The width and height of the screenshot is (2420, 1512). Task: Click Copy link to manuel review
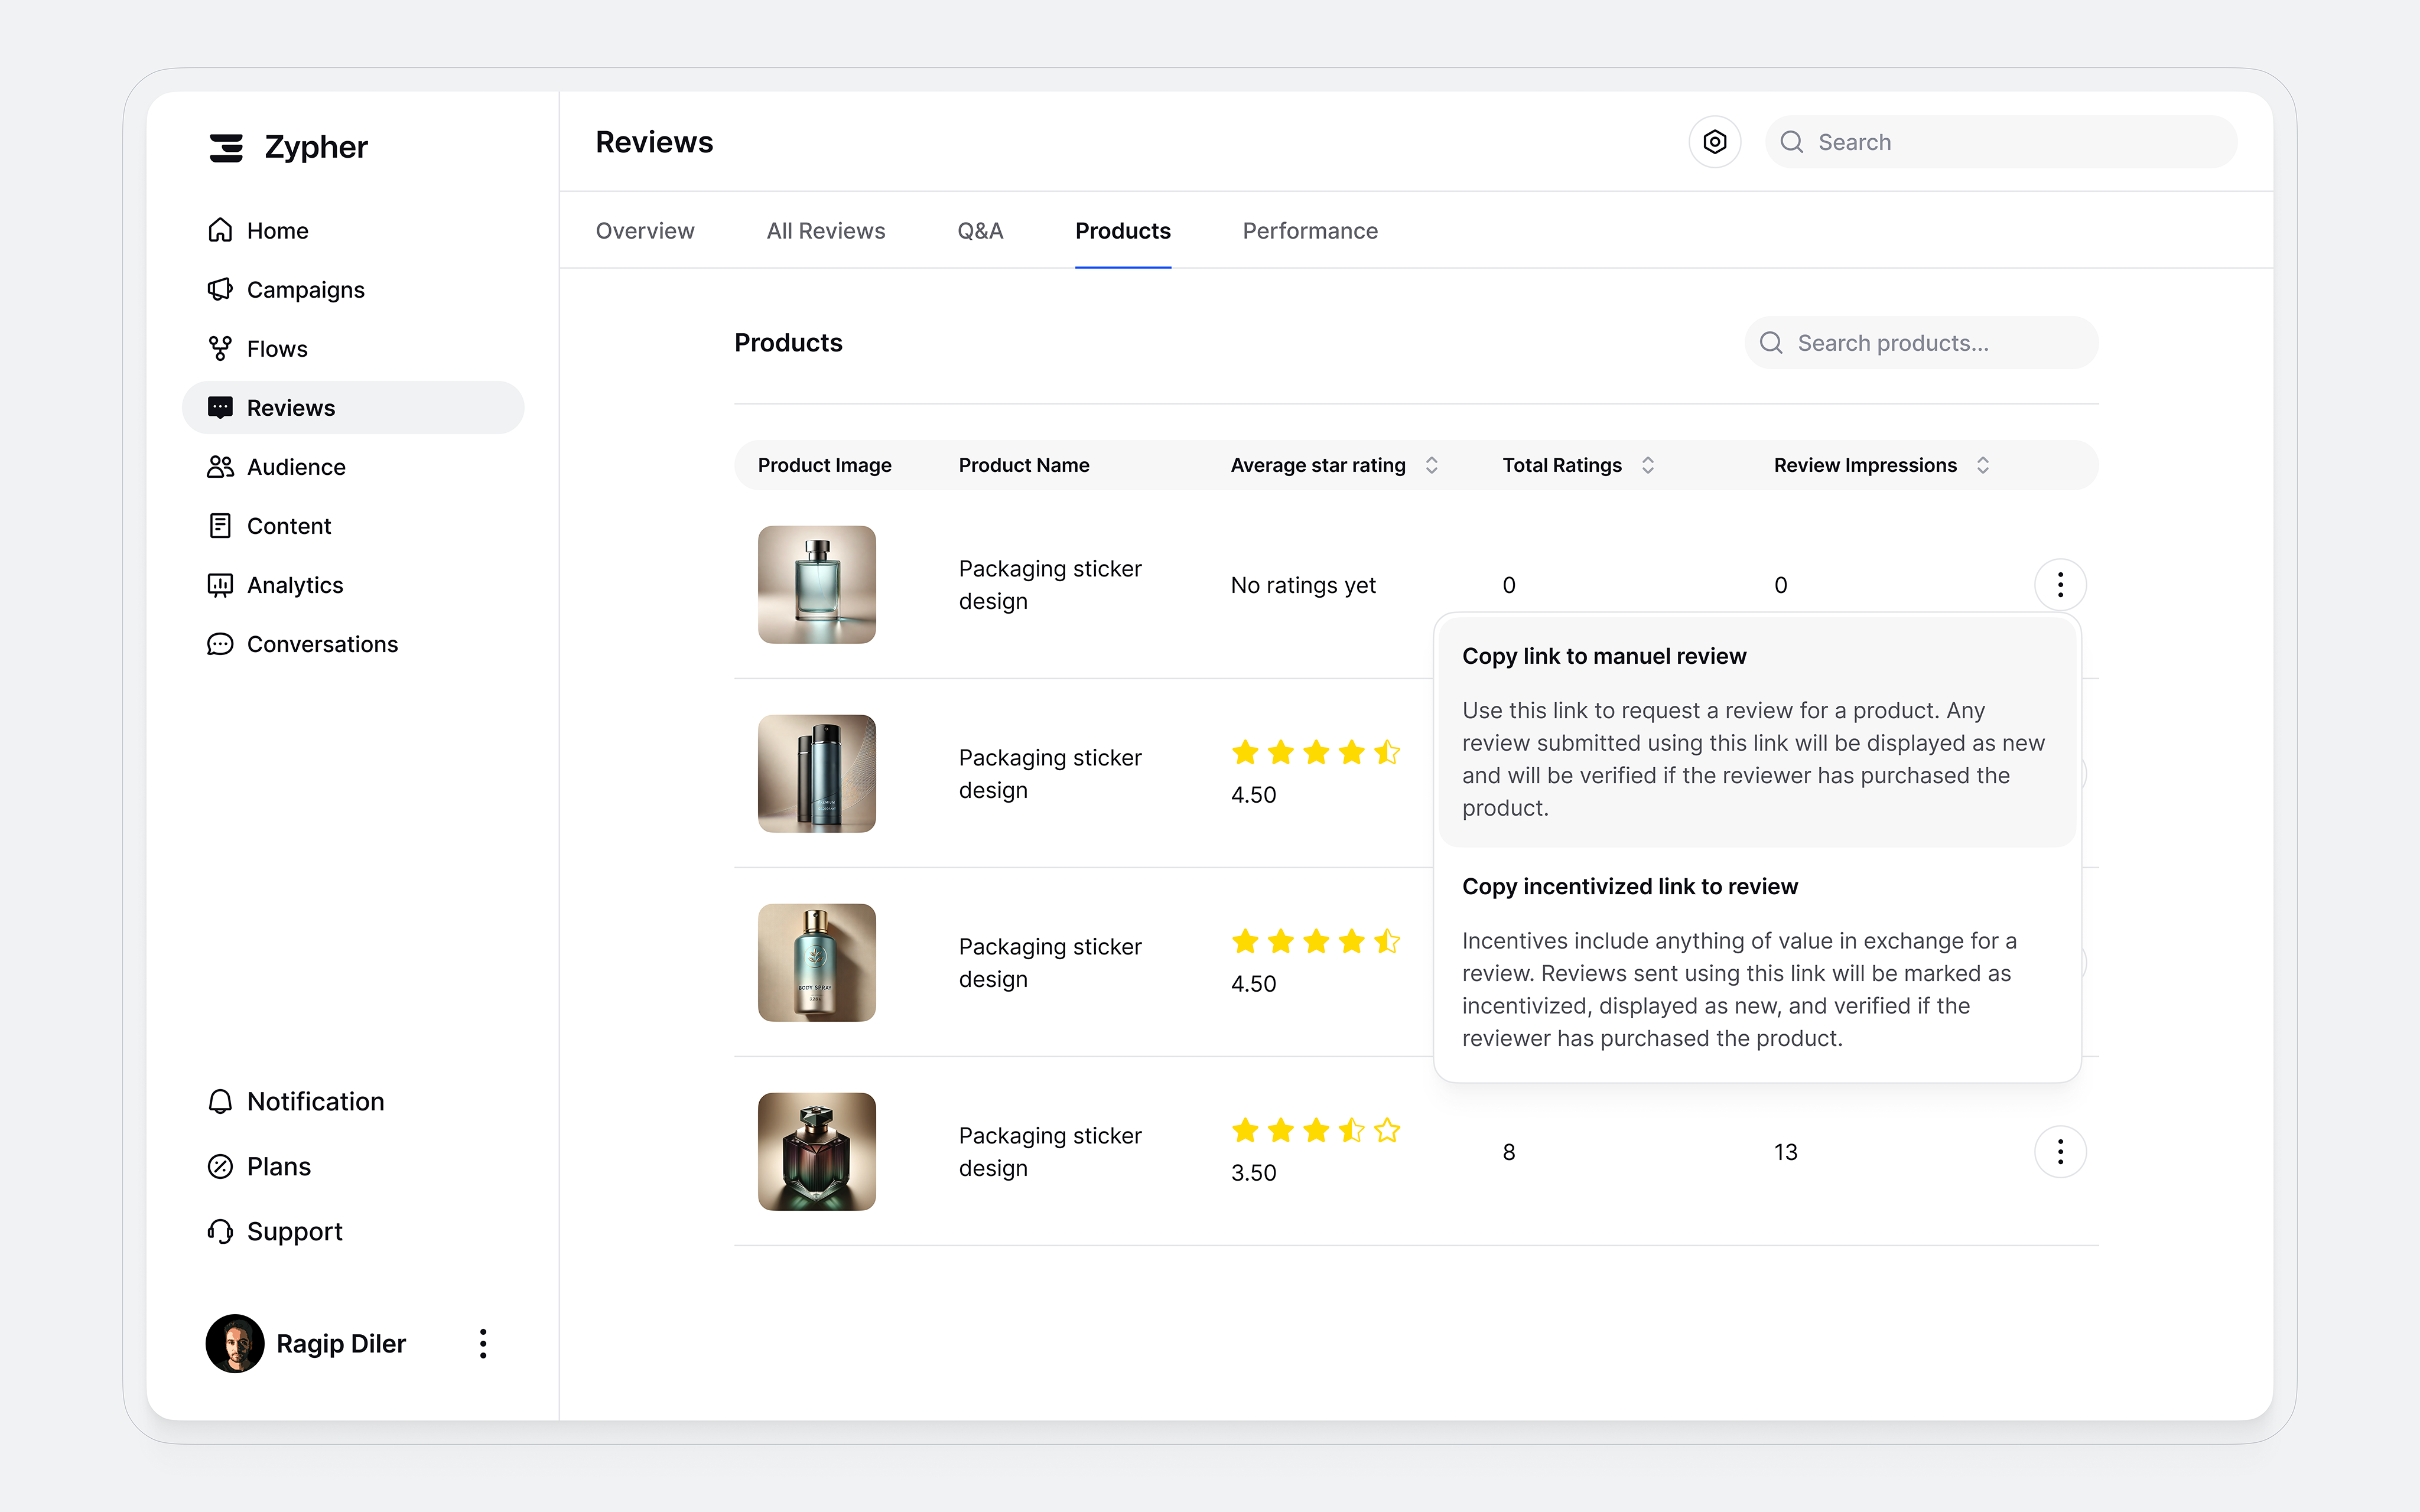tap(1604, 656)
